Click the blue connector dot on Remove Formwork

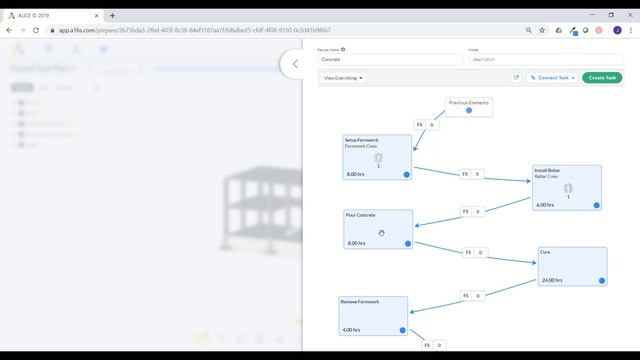click(x=402, y=330)
